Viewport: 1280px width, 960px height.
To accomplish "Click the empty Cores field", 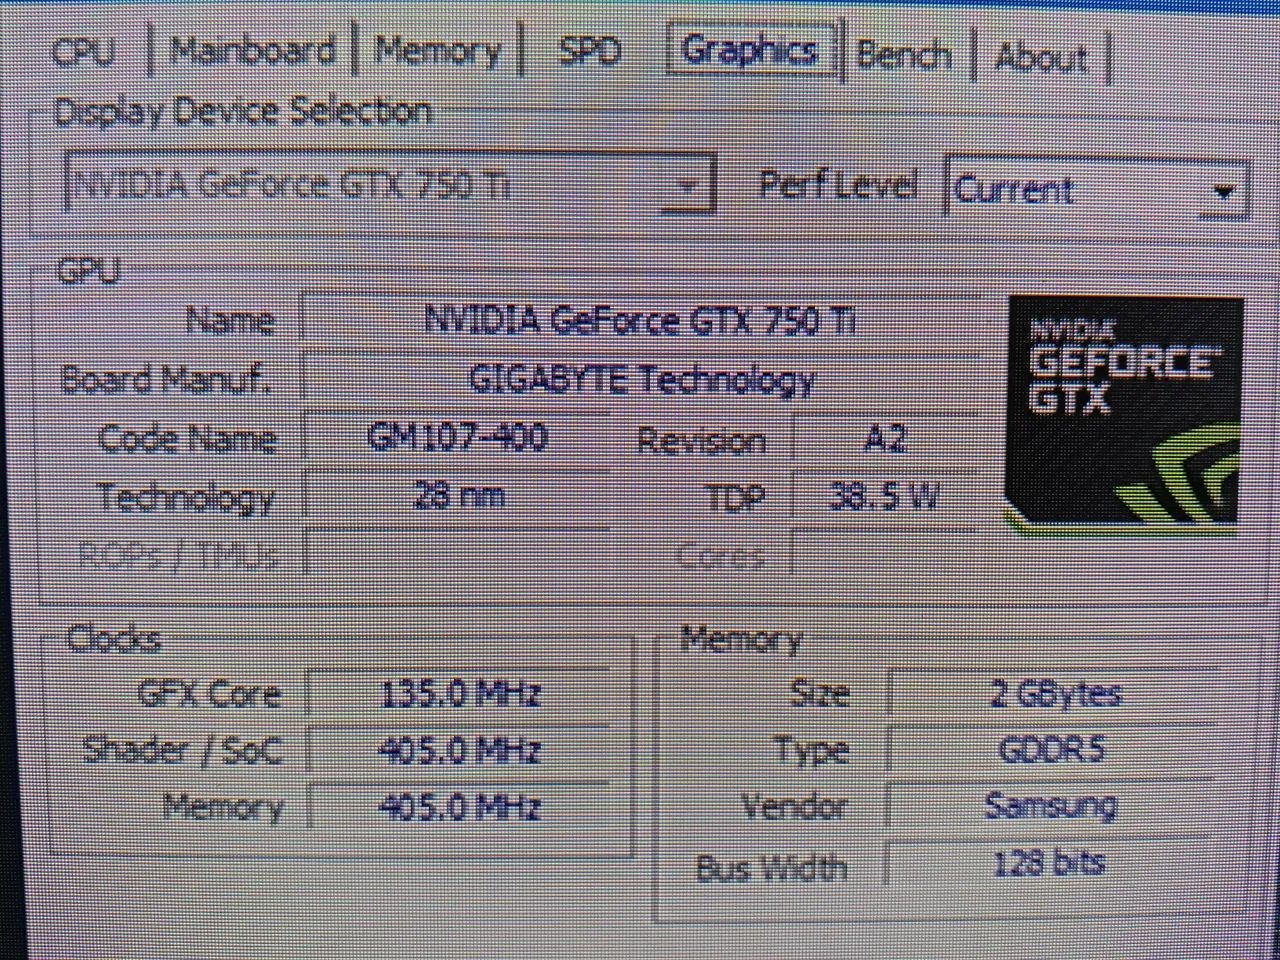I will 884,552.
